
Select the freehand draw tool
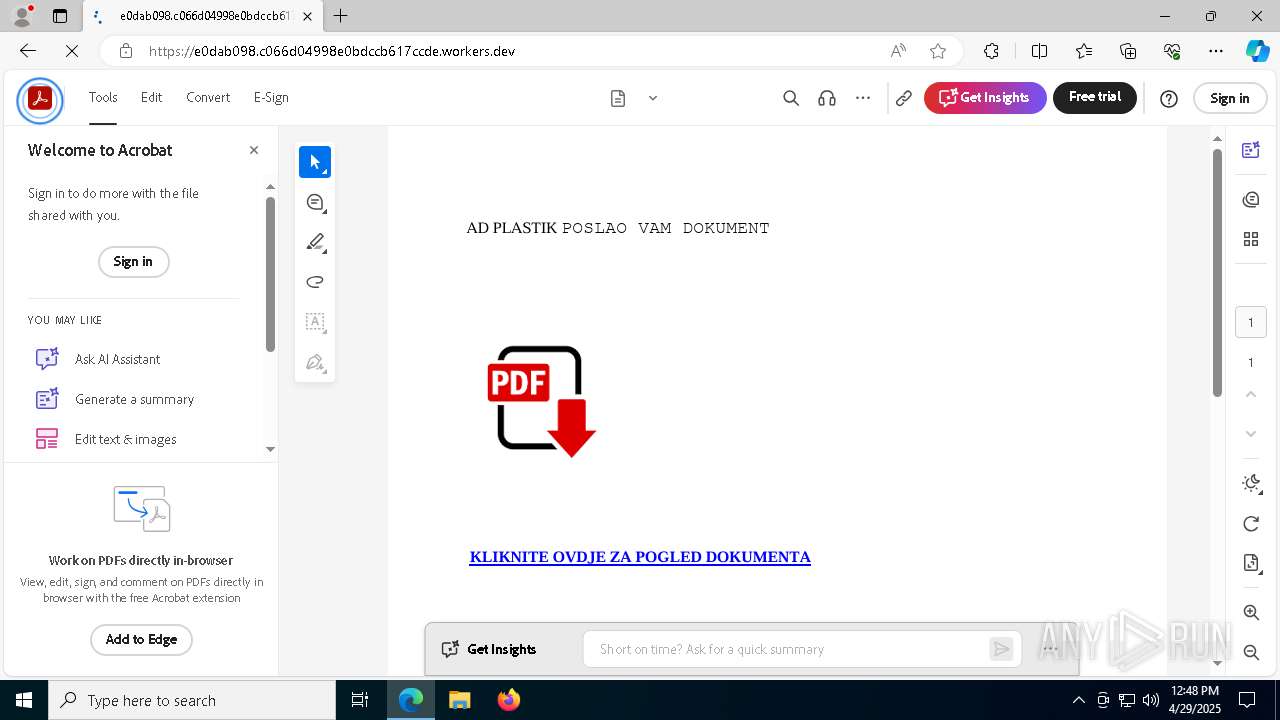click(x=315, y=282)
